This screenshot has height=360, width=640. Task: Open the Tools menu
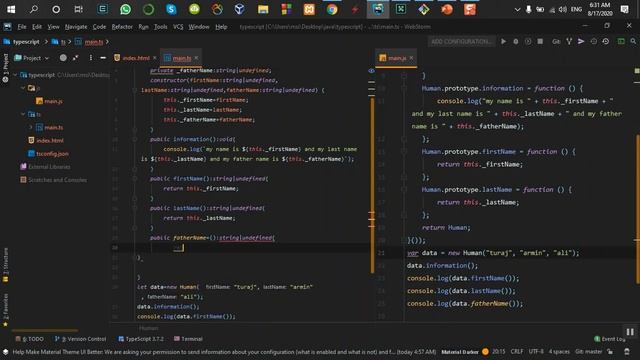coord(160,27)
